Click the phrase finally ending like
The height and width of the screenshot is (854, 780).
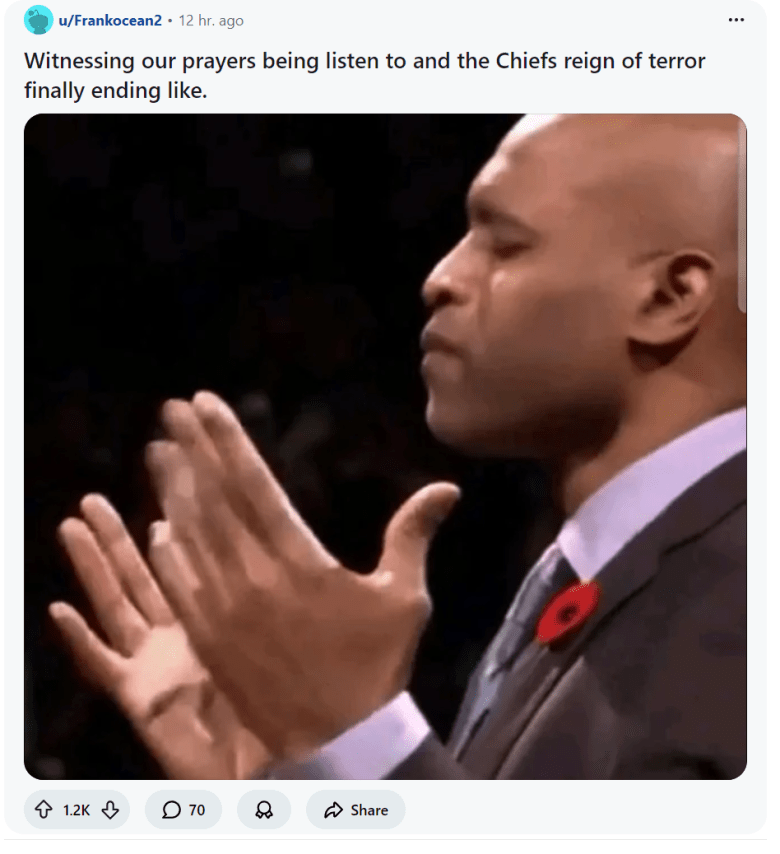coord(115,90)
